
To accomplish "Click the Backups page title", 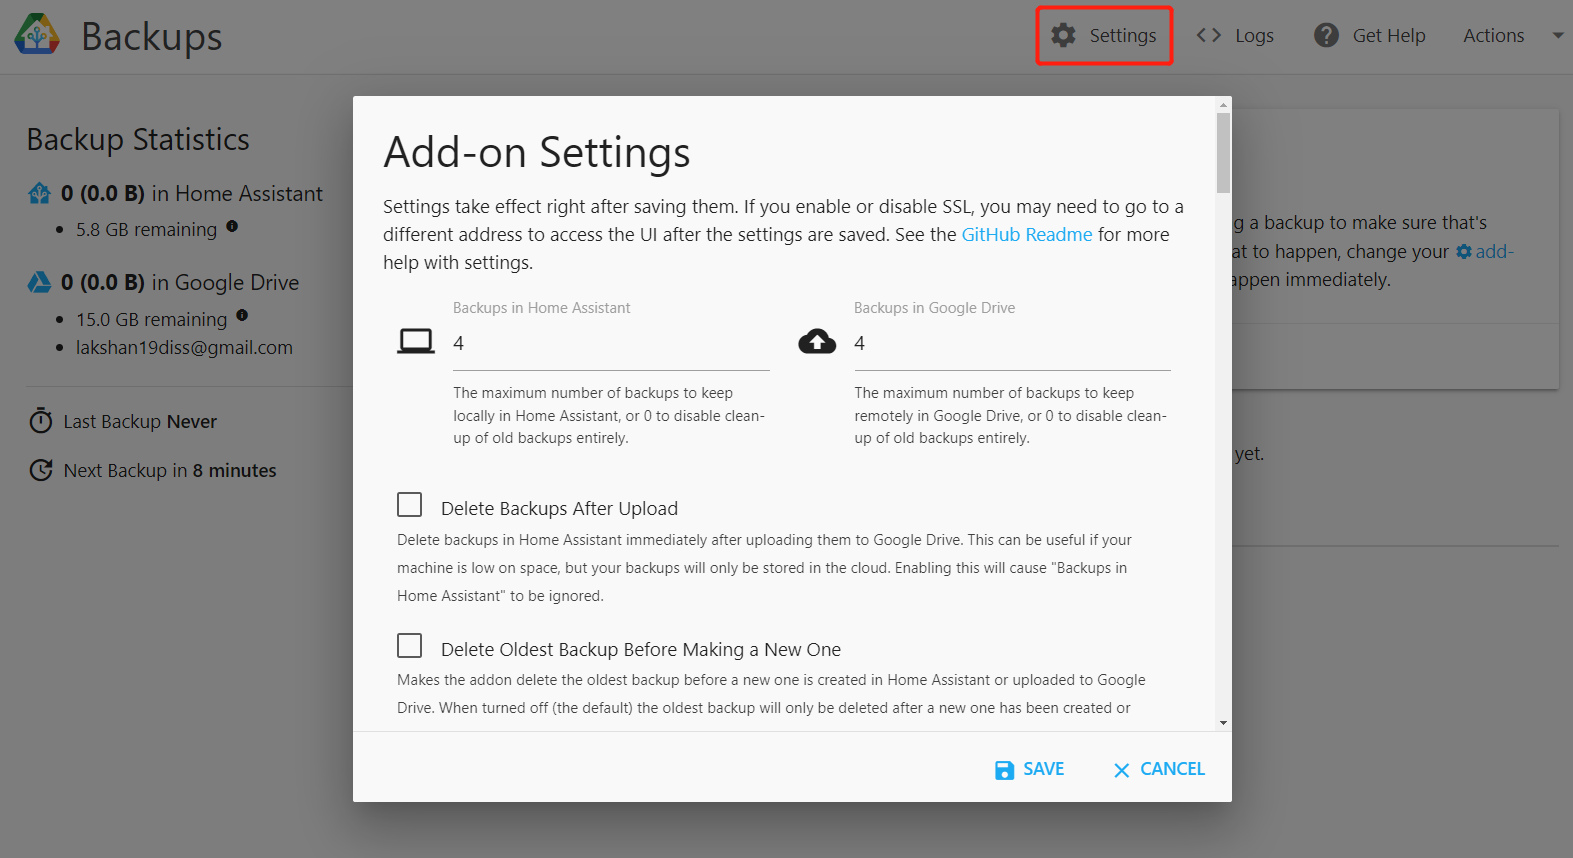I will click(152, 36).
